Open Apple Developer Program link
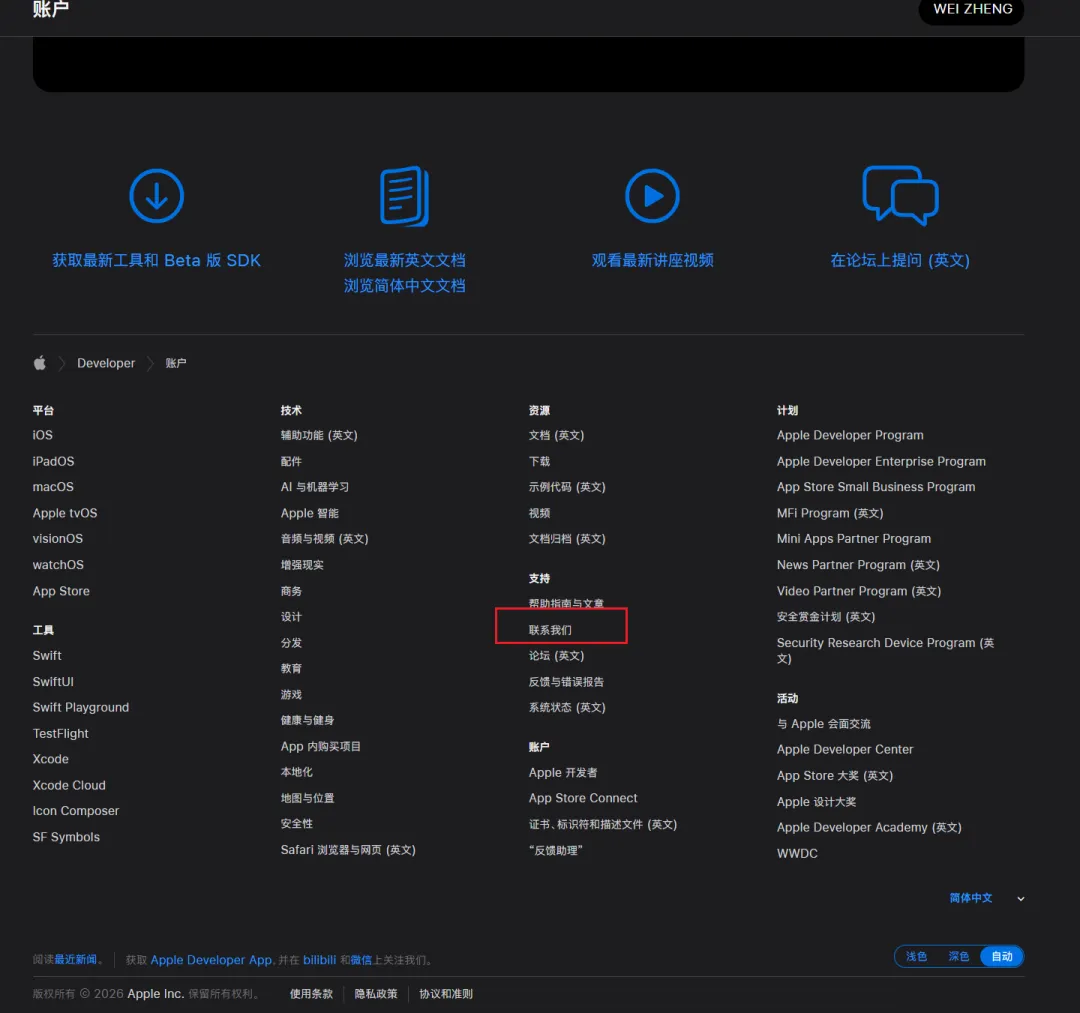Screen dimensions: 1080x1013 point(850,435)
